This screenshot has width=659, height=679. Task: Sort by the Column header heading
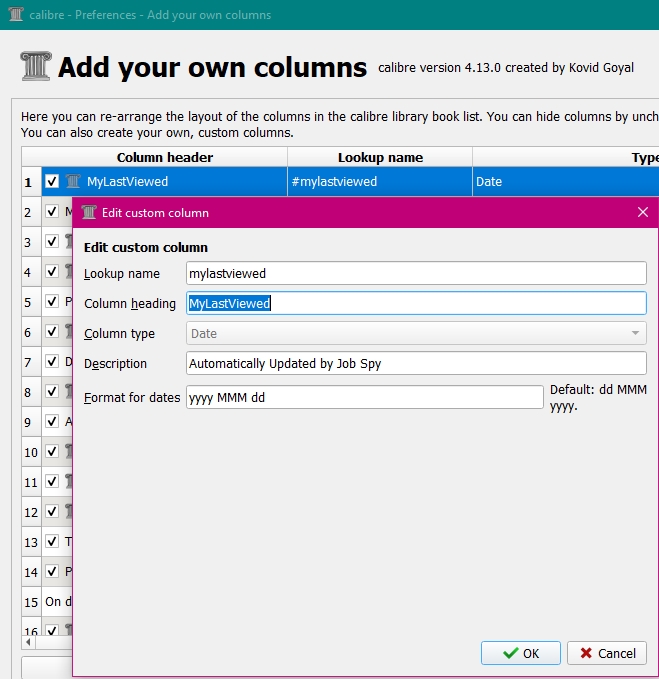(165, 157)
